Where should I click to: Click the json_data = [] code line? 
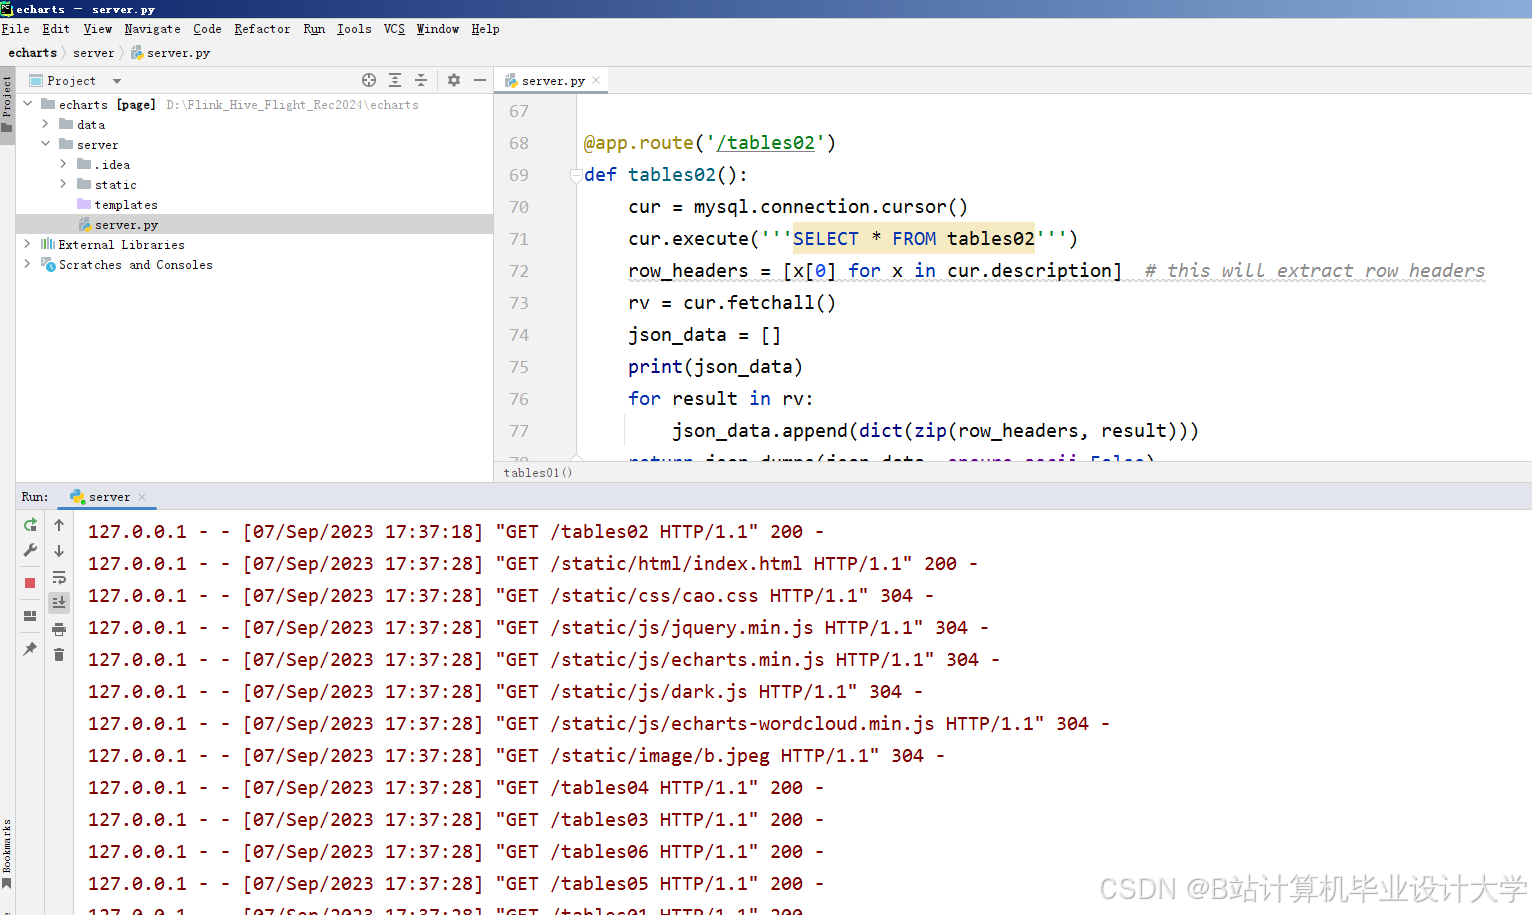(704, 335)
